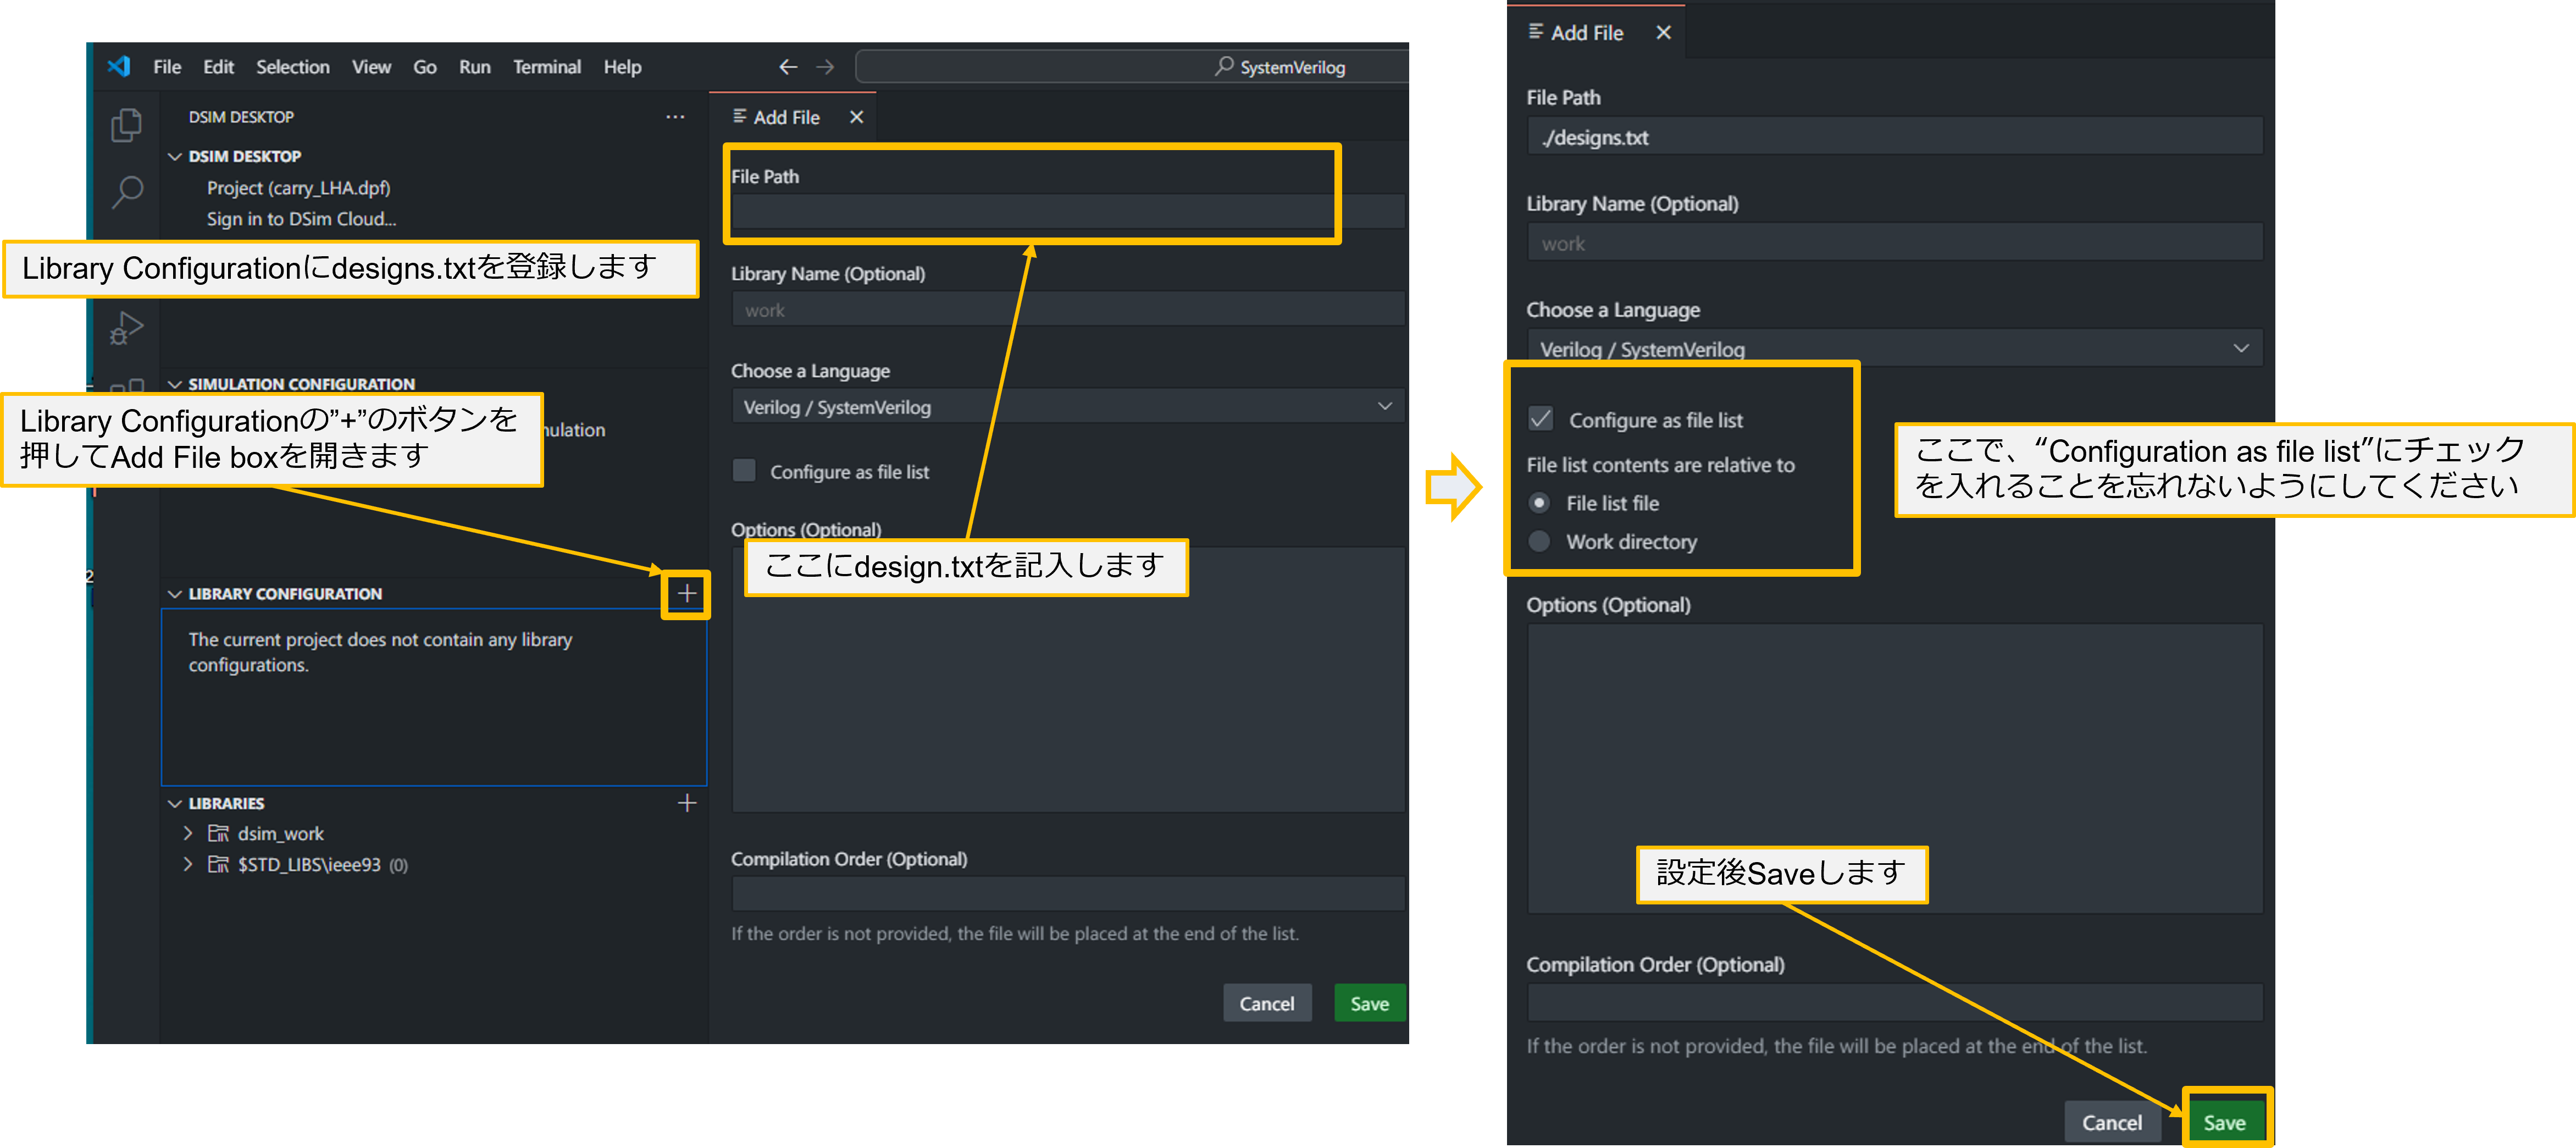The image size is (2576, 1148).
Task: Click the Options text area in left form
Action: pyautogui.click(x=1068, y=680)
